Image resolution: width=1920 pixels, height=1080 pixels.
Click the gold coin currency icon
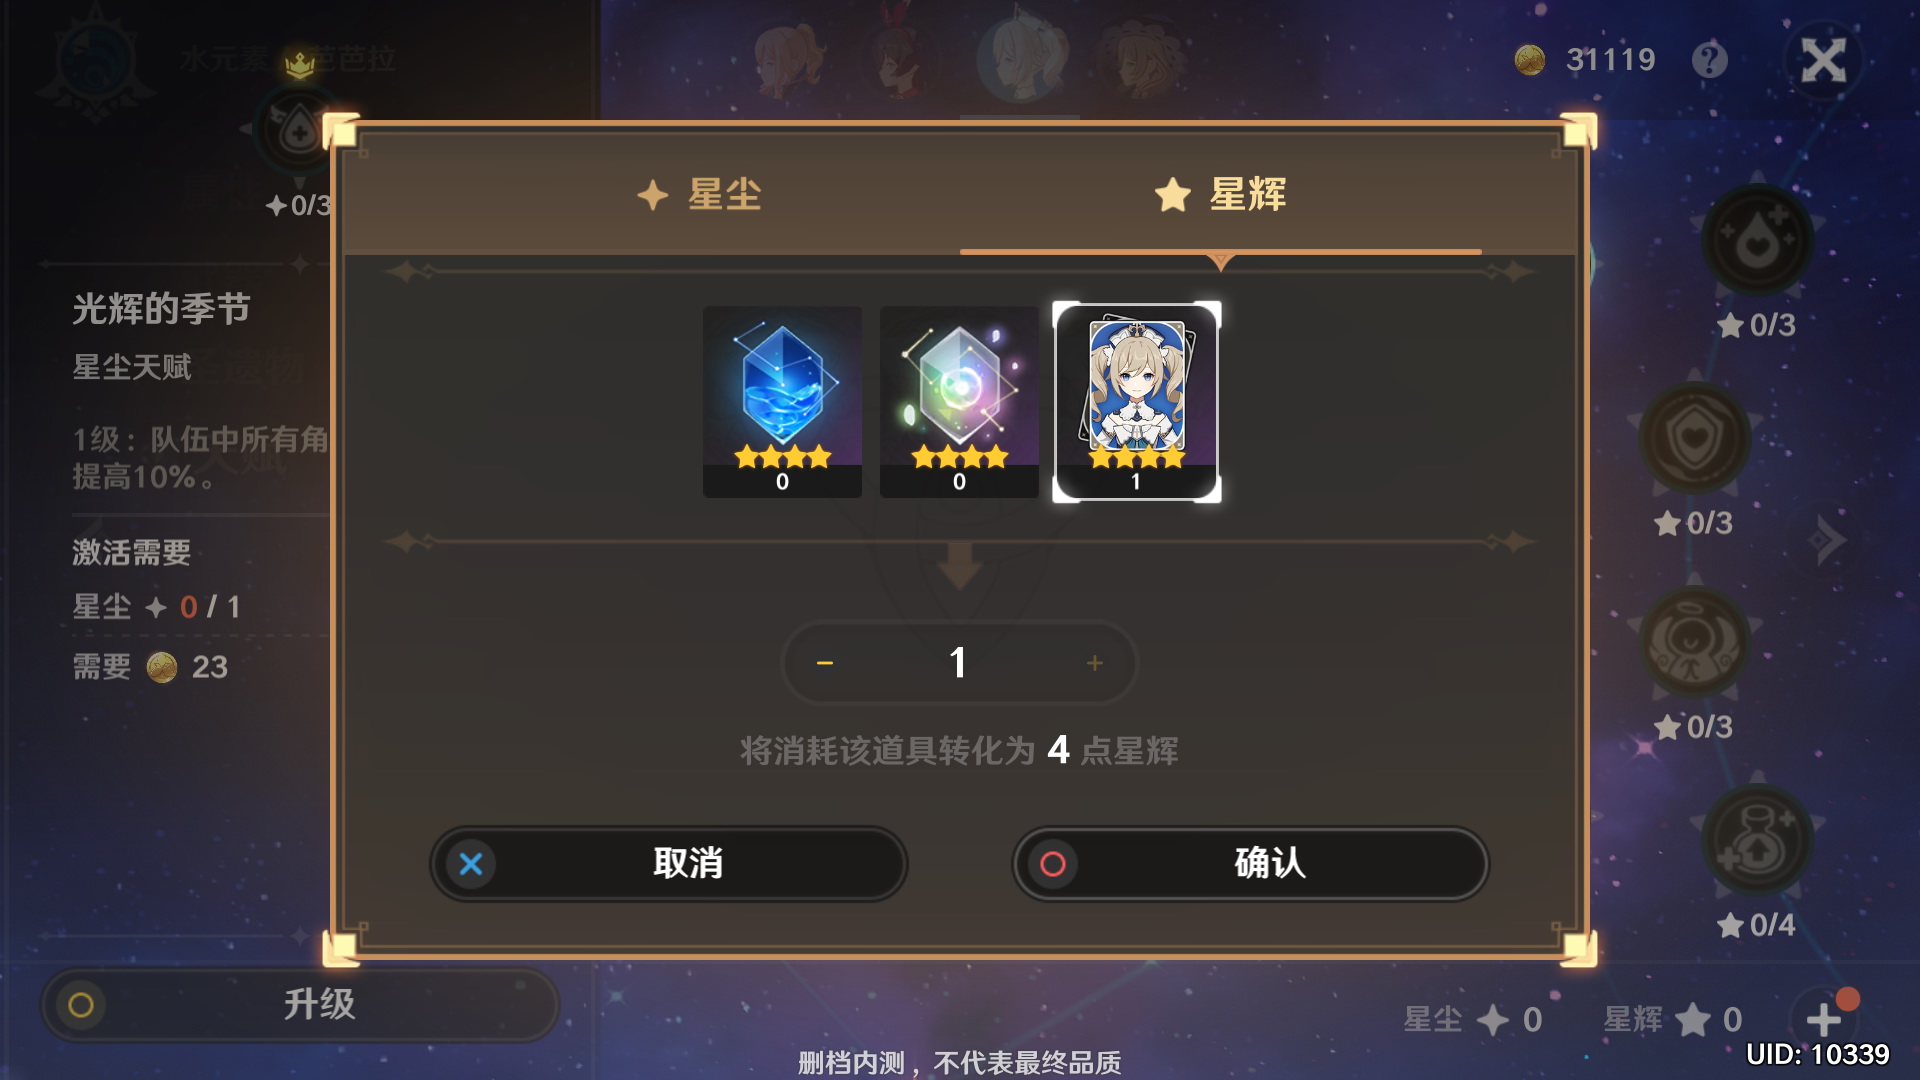pyautogui.click(x=1530, y=60)
